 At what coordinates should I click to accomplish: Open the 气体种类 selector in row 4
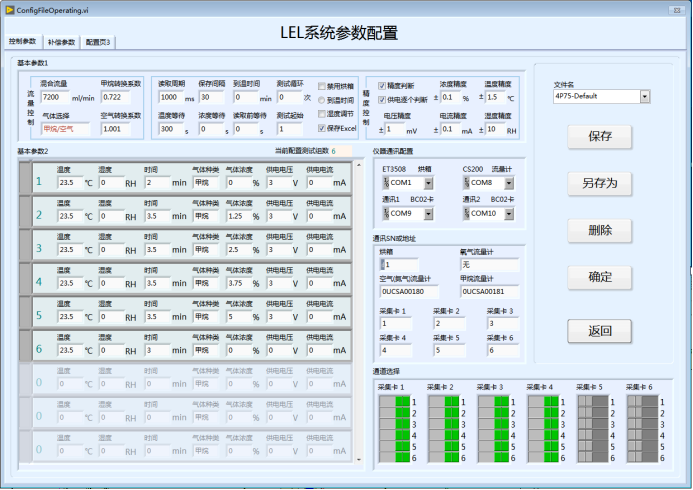206,283
